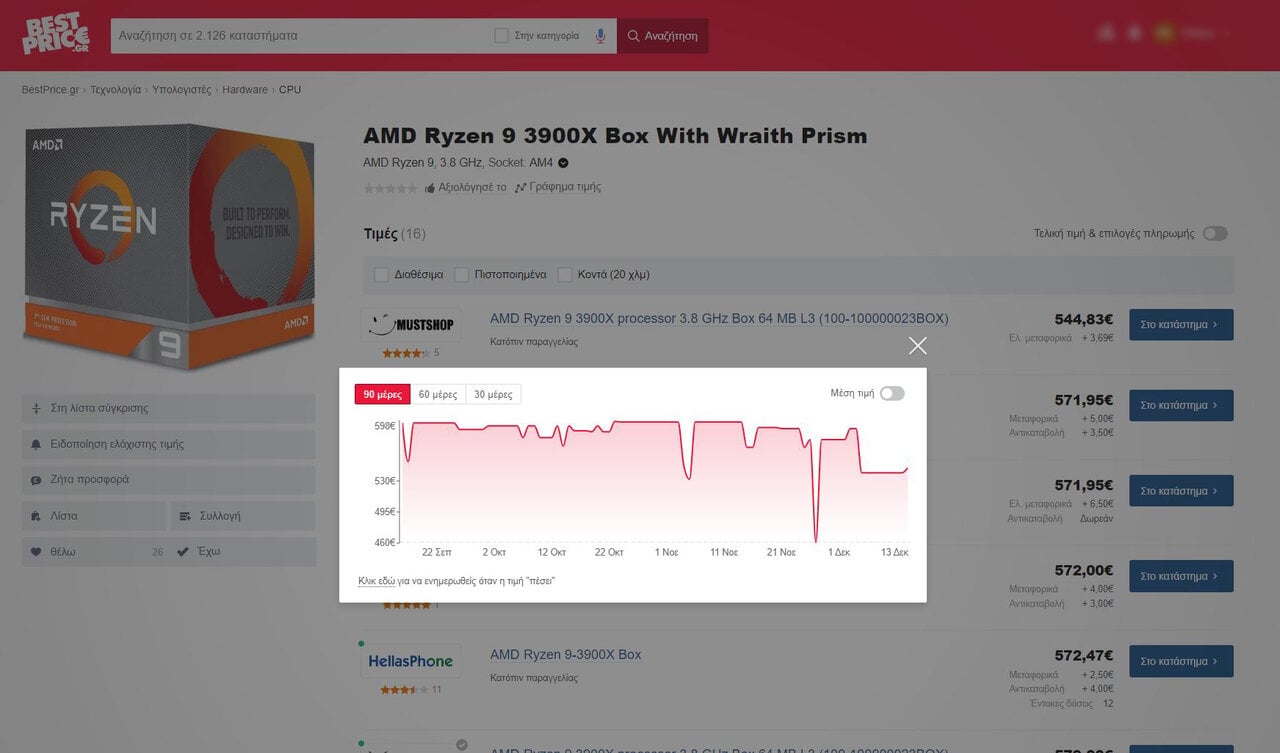Click the 572,47€ HellasPhone price
The width and height of the screenshot is (1280, 753).
click(1084, 656)
